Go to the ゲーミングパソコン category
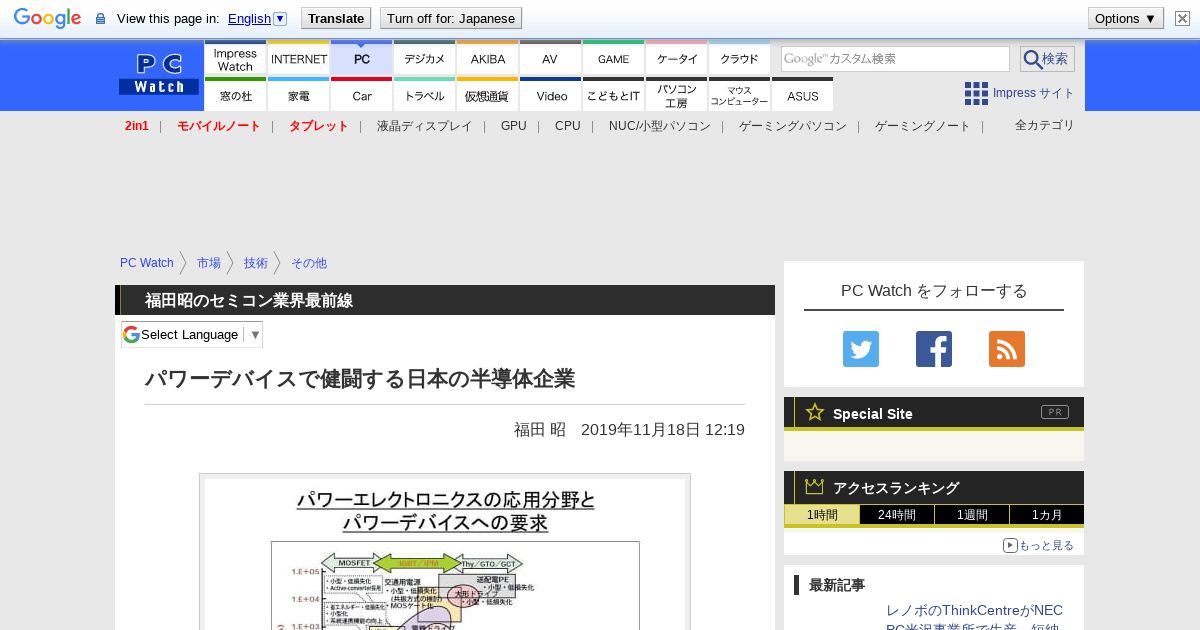 coord(793,126)
